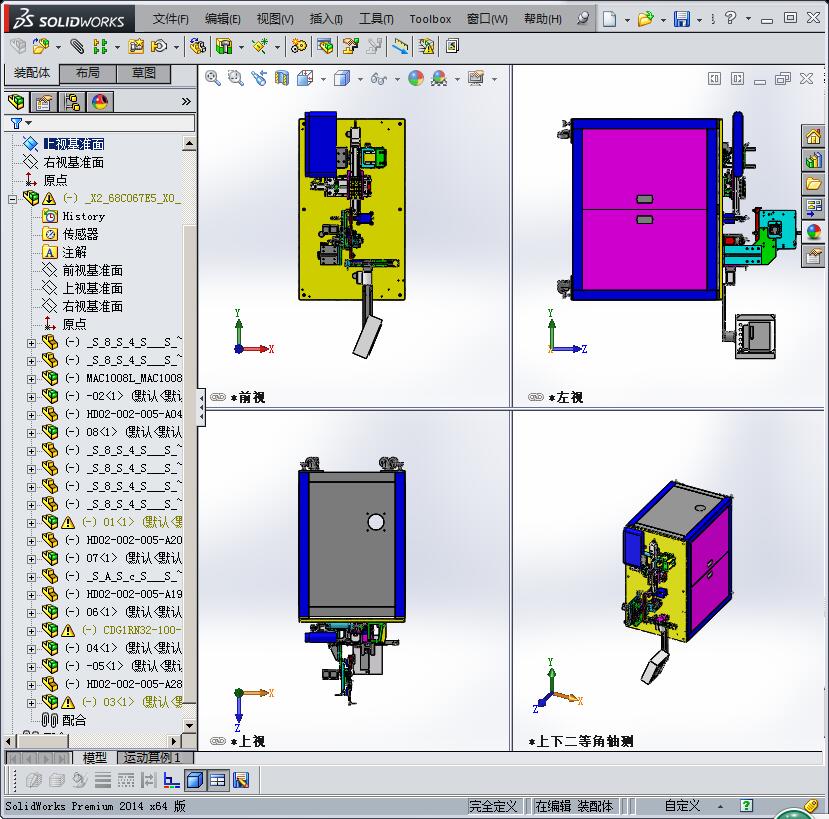
Task: Expand the 07<1> component node
Action: [x=31, y=559]
